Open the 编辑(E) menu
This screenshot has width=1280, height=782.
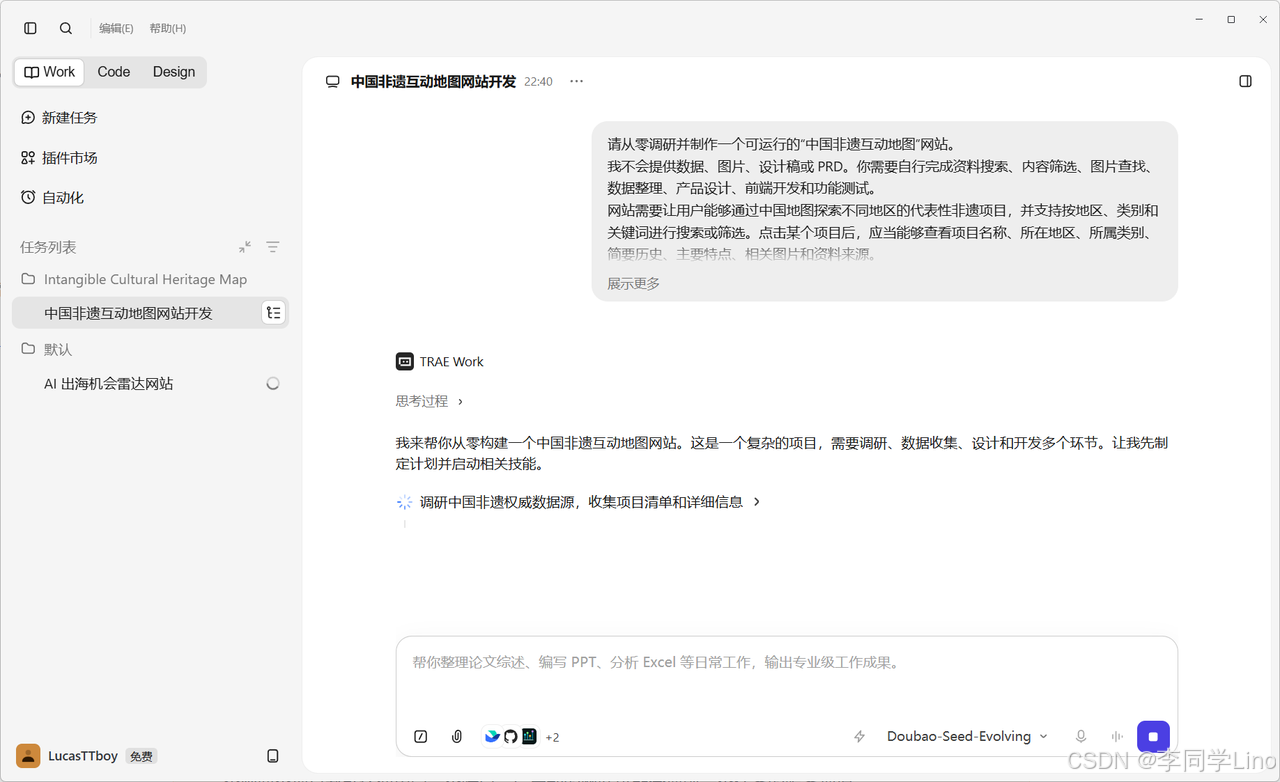[x=116, y=28]
